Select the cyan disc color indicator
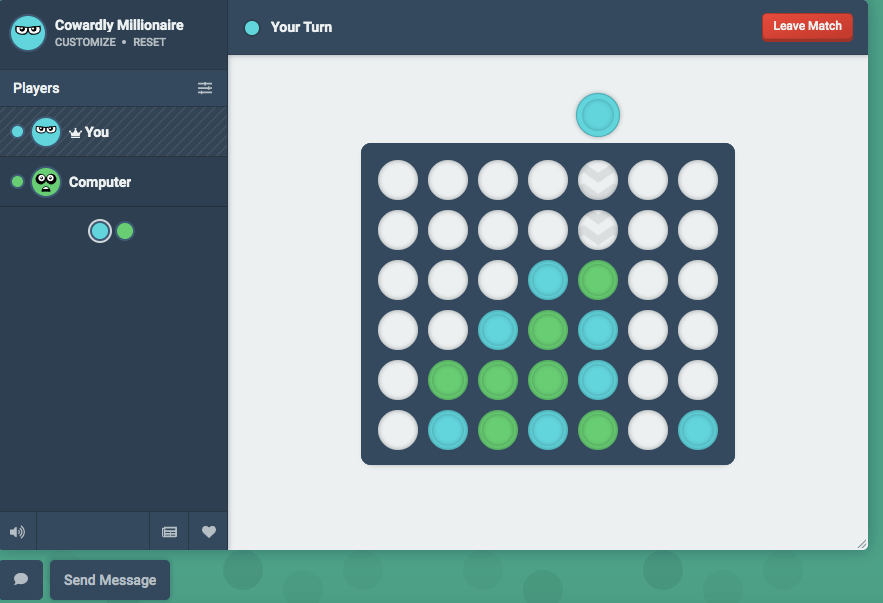883x603 pixels. point(99,231)
